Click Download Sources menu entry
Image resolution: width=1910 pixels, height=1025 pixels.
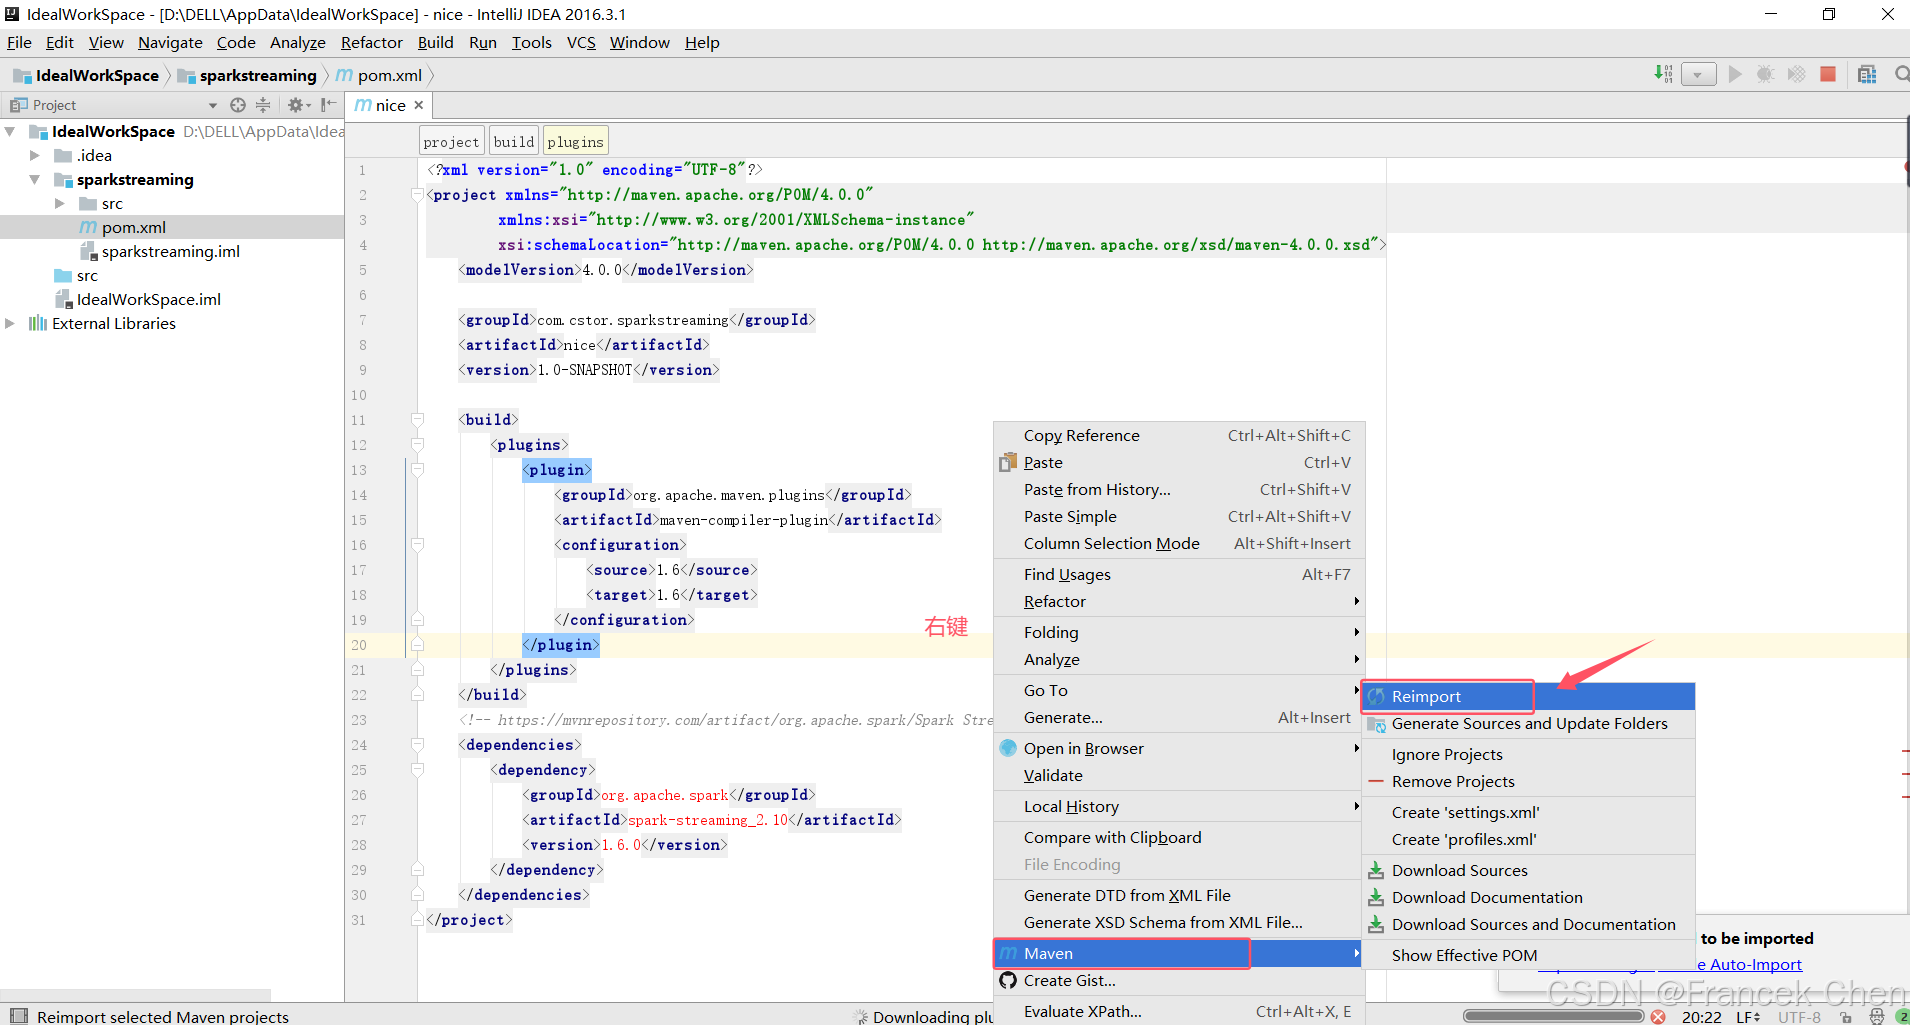(1528, 870)
